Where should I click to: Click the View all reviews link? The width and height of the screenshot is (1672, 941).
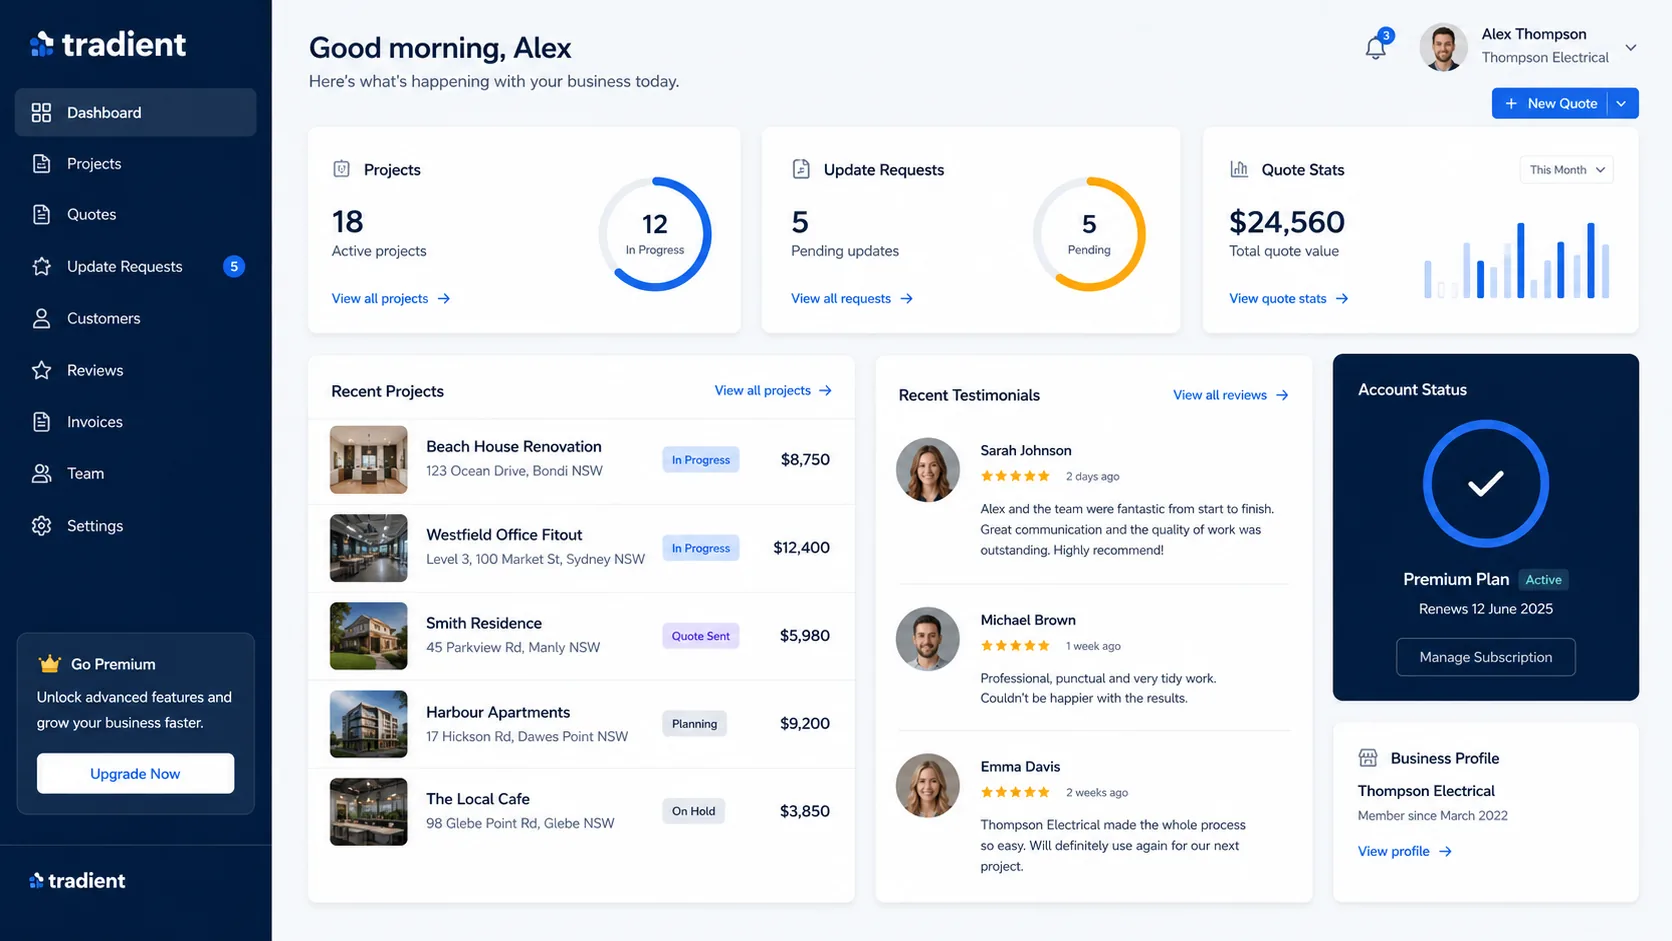[1231, 395]
